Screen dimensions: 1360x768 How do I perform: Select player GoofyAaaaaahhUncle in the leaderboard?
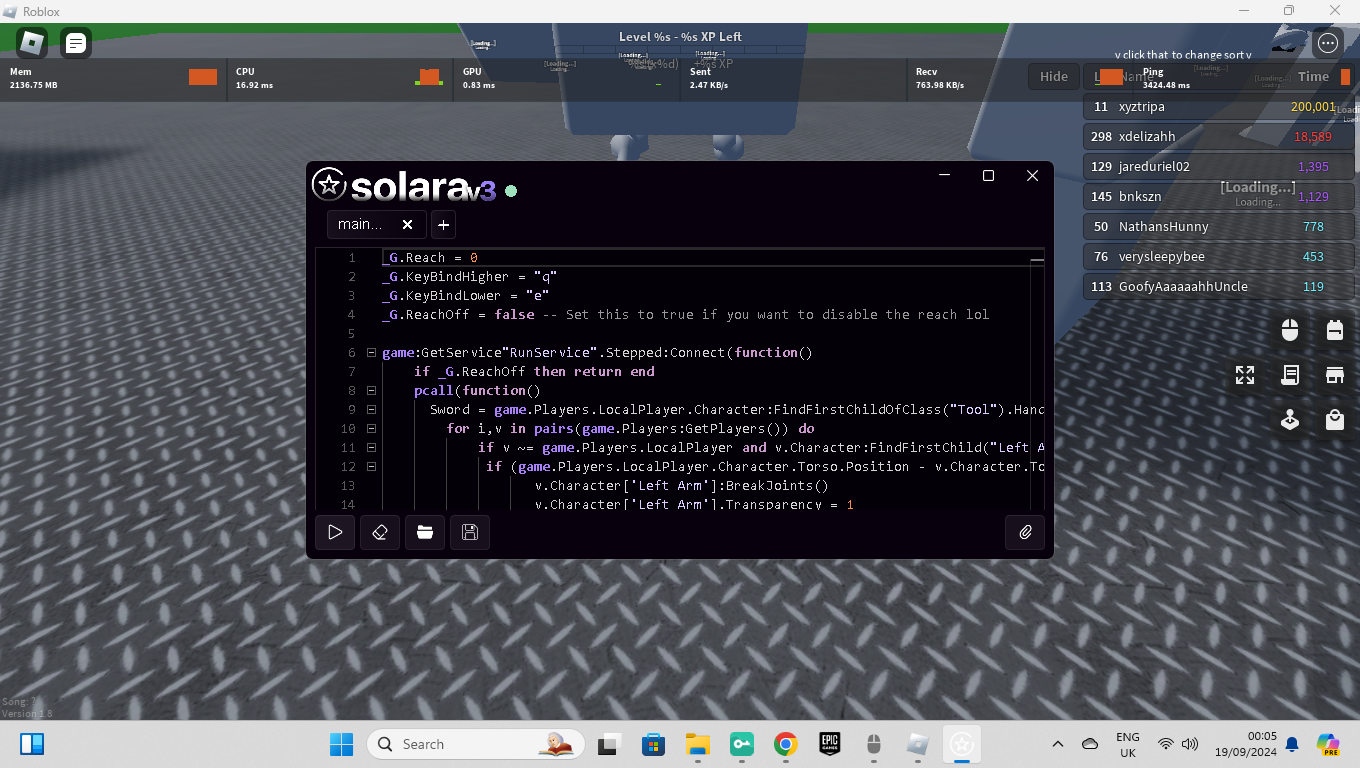click(x=1219, y=287)
